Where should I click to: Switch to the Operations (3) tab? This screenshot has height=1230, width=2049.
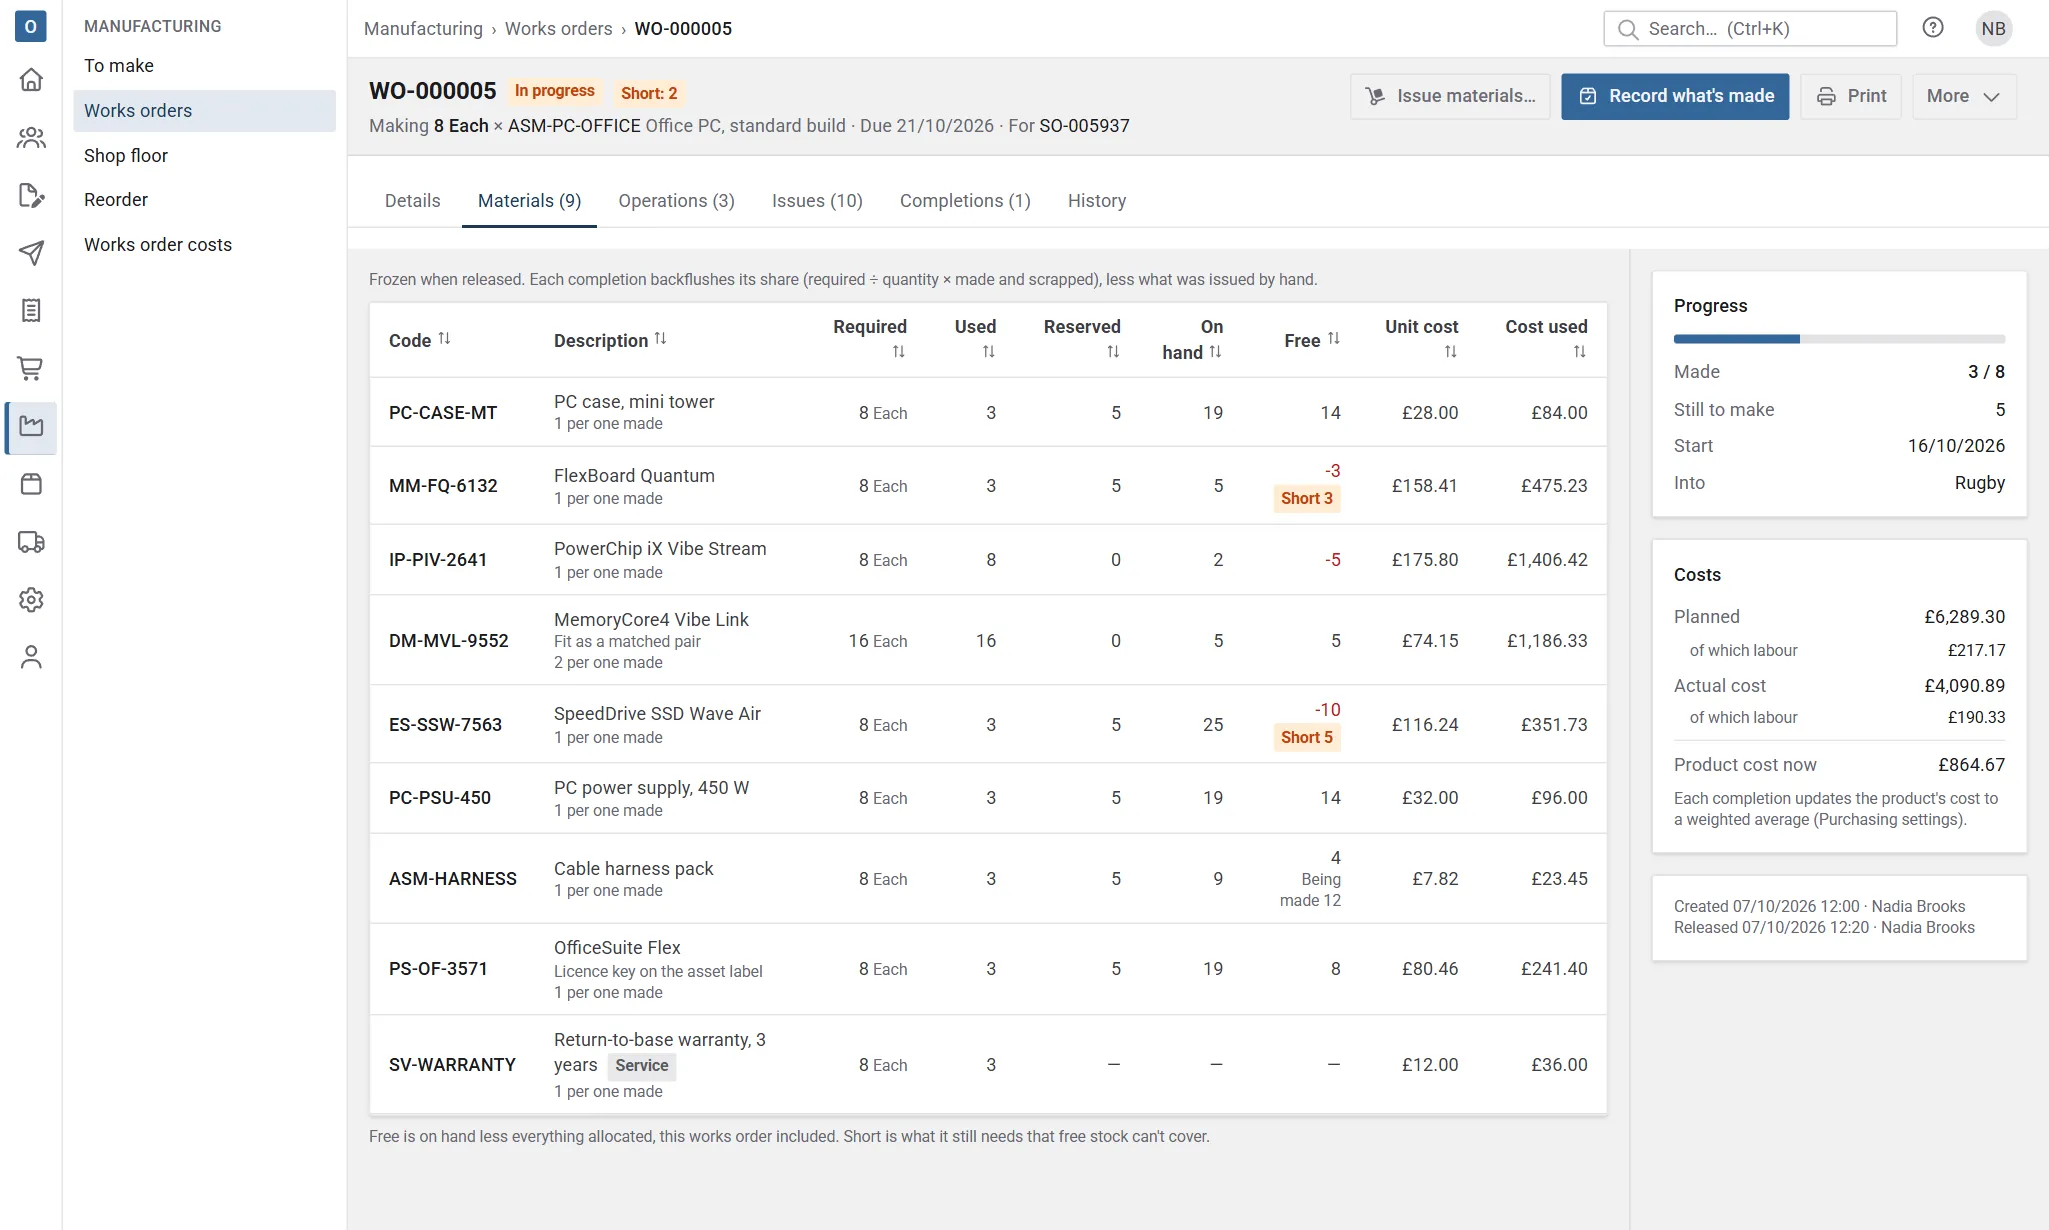click(x=677, y=201)
